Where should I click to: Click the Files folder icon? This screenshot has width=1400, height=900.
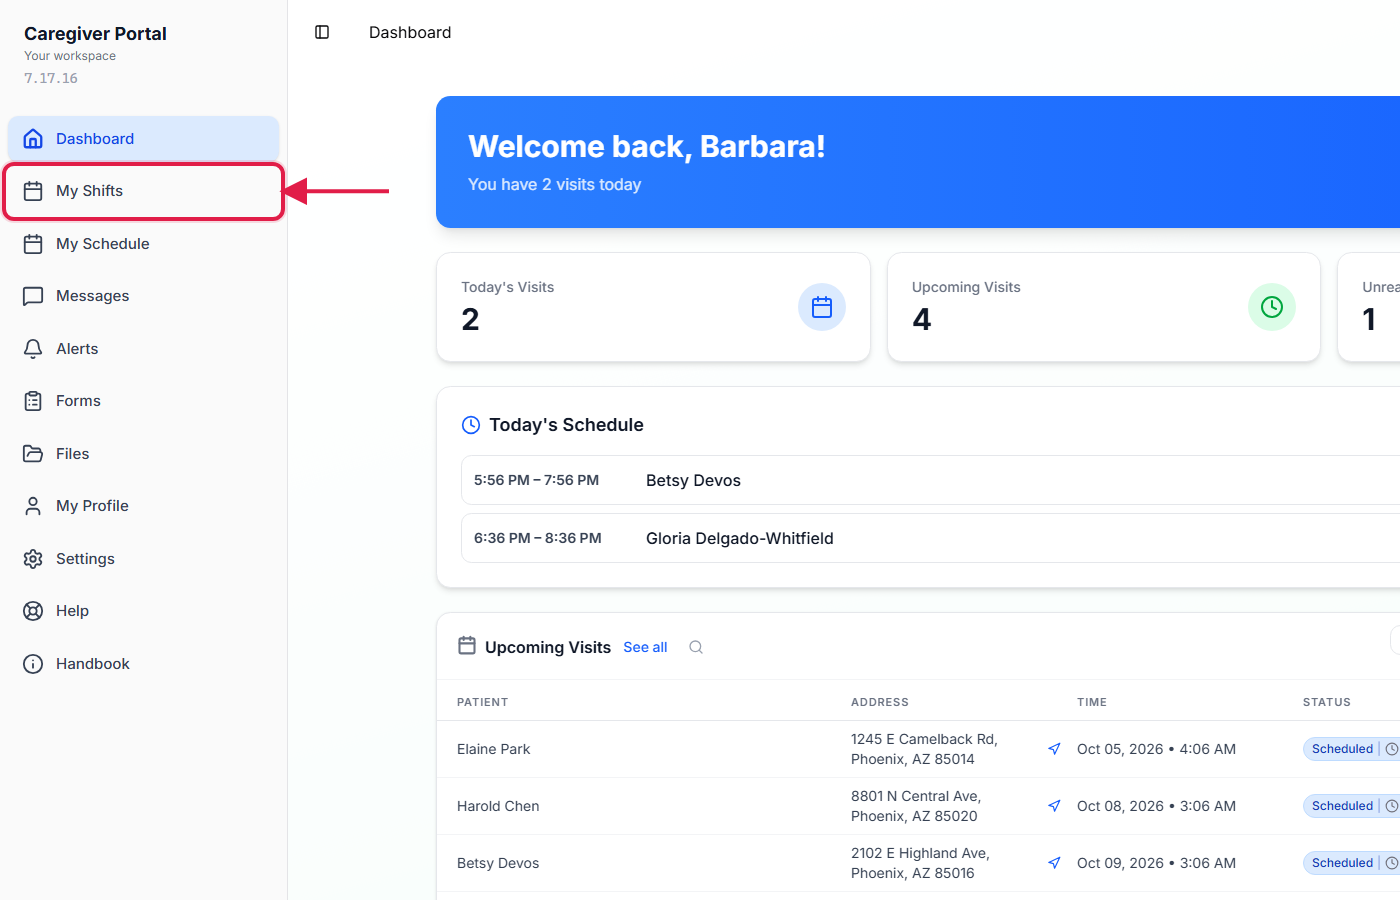coord(33,454)
